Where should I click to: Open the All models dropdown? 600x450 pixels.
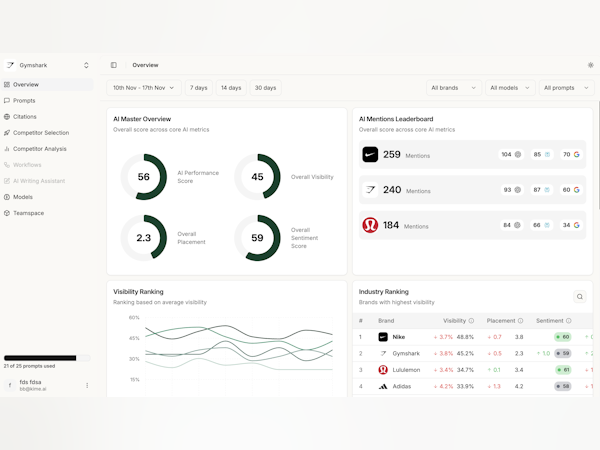[510, 88]
